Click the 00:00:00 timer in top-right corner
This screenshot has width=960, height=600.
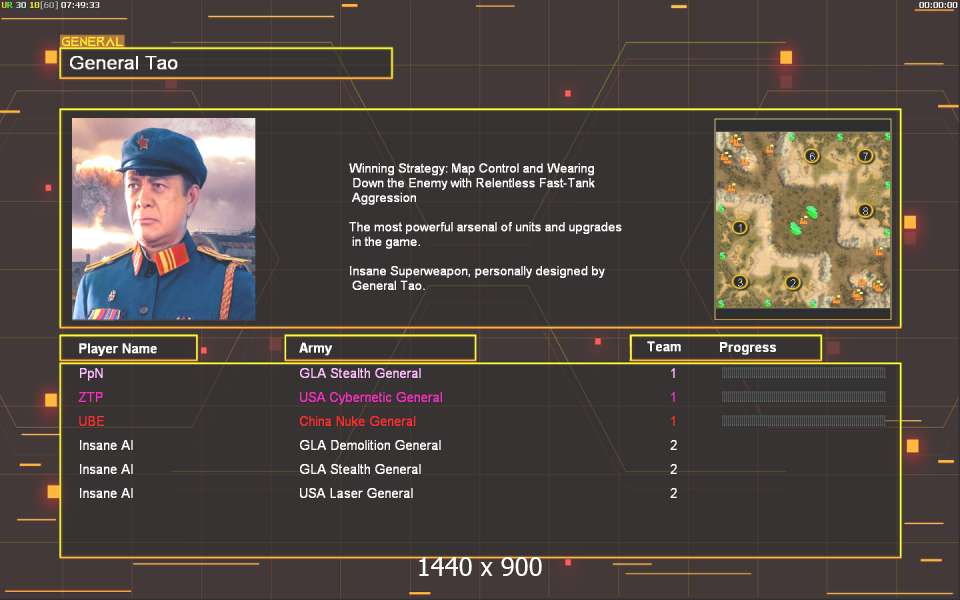pos(937,5)
